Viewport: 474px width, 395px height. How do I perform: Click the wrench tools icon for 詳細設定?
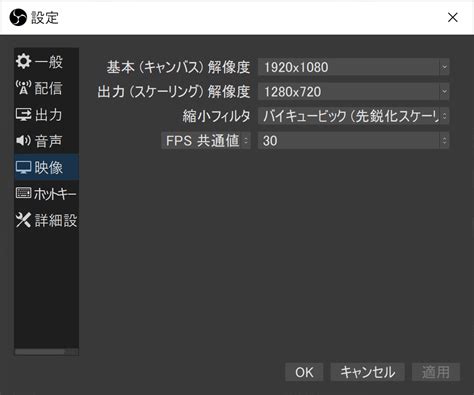click(x=23, y=220)
